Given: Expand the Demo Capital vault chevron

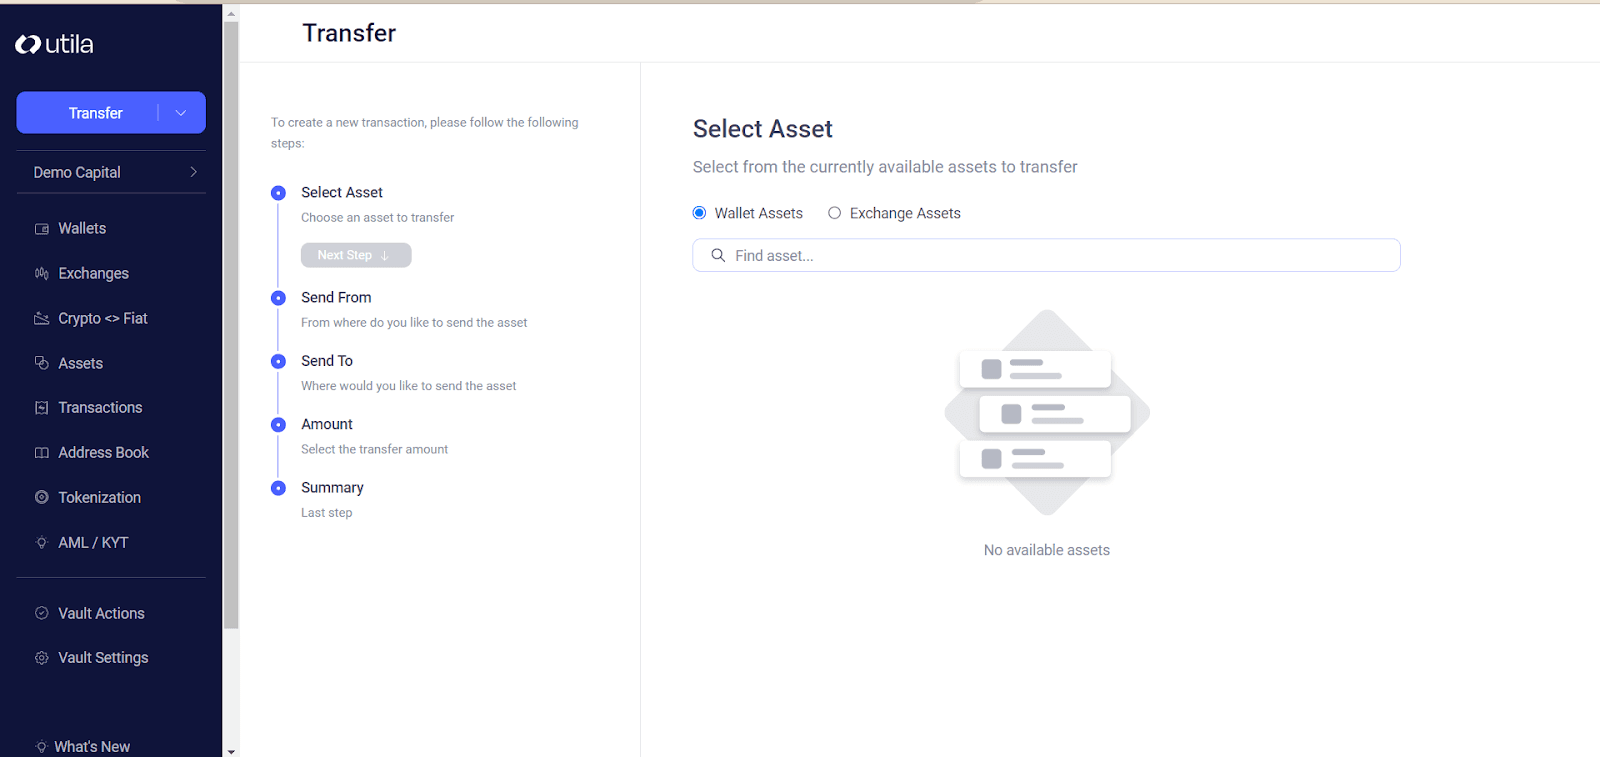Looking at the screenshot, I should click(x=193, y=172).
